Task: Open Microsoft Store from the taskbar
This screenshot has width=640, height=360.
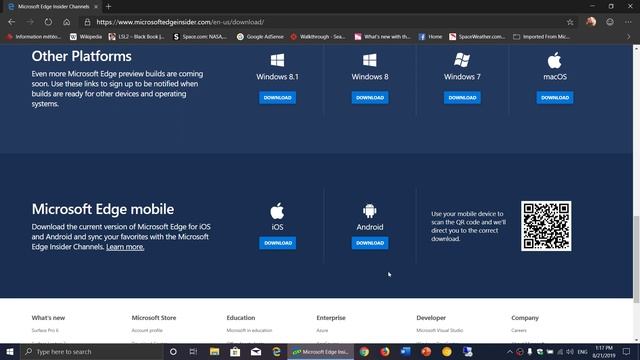Action: pos(235,351)
